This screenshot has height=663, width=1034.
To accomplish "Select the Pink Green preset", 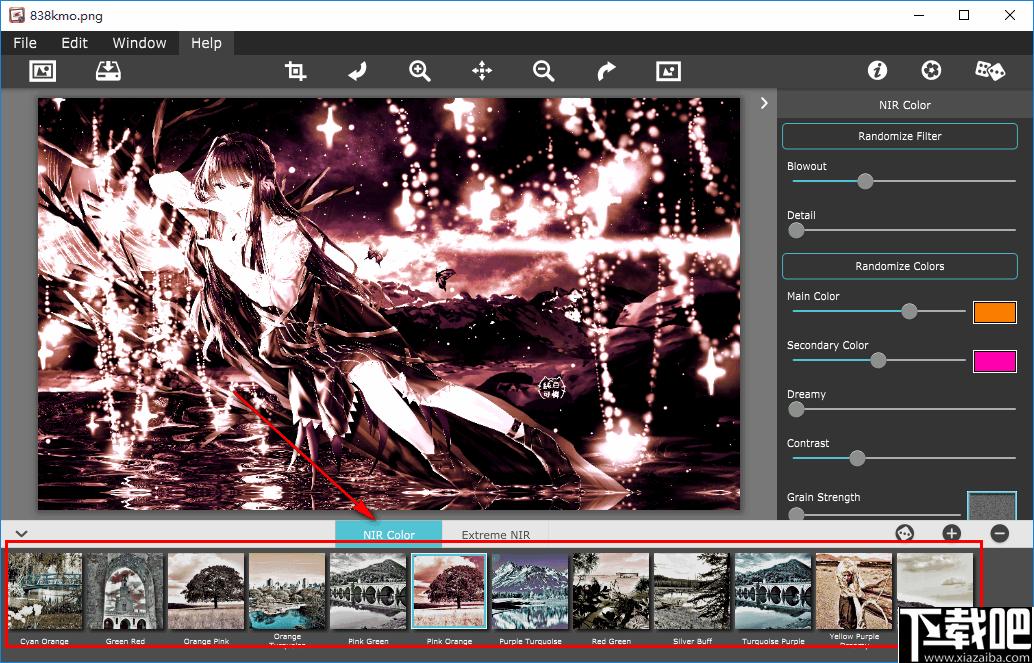I will click(368, 591).
